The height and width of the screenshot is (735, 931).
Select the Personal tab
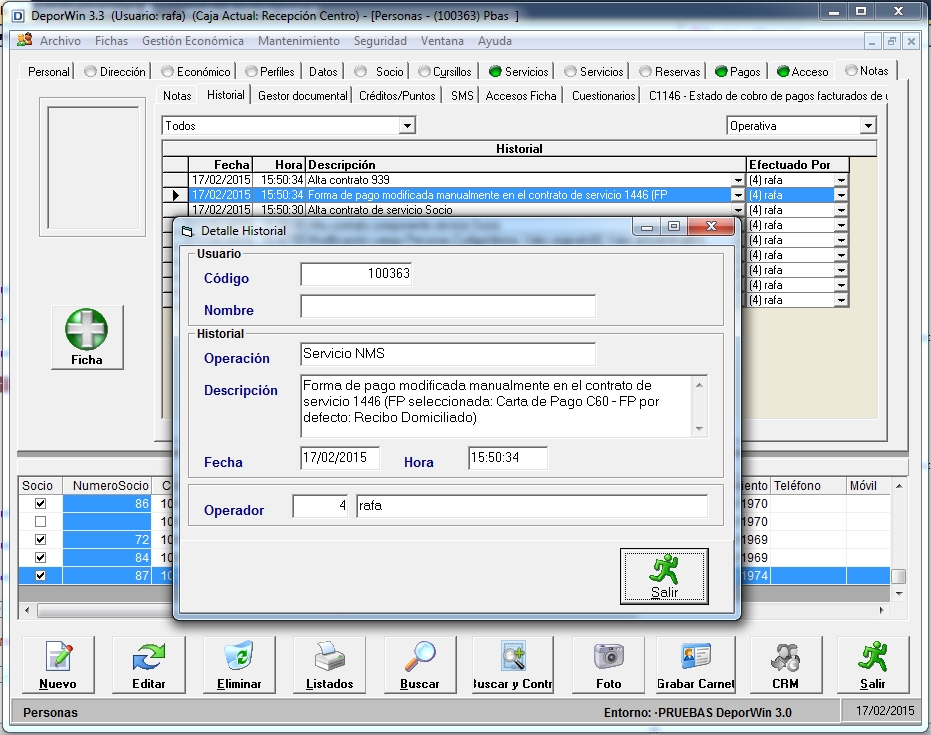pos(48,72)
